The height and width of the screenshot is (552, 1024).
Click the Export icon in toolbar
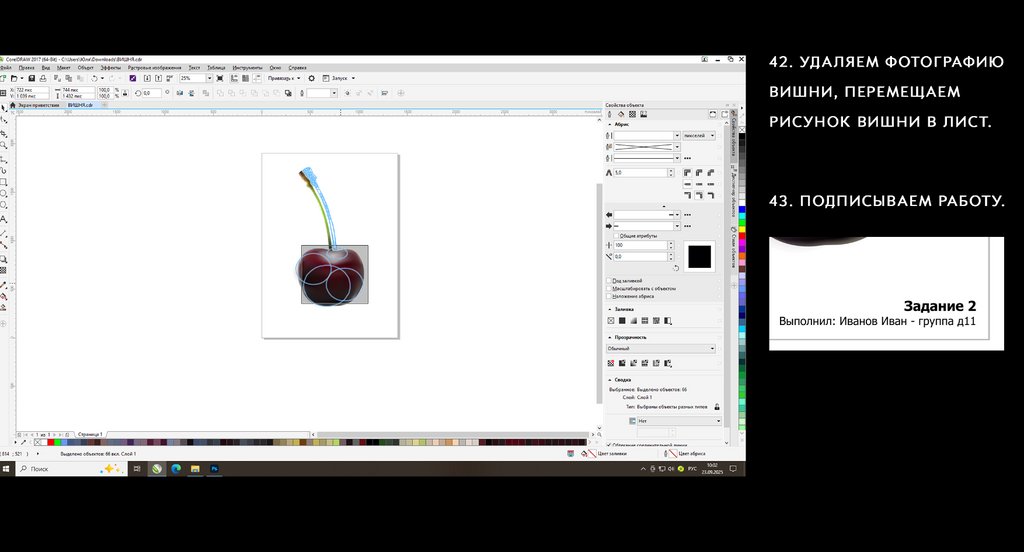[158, 78]
